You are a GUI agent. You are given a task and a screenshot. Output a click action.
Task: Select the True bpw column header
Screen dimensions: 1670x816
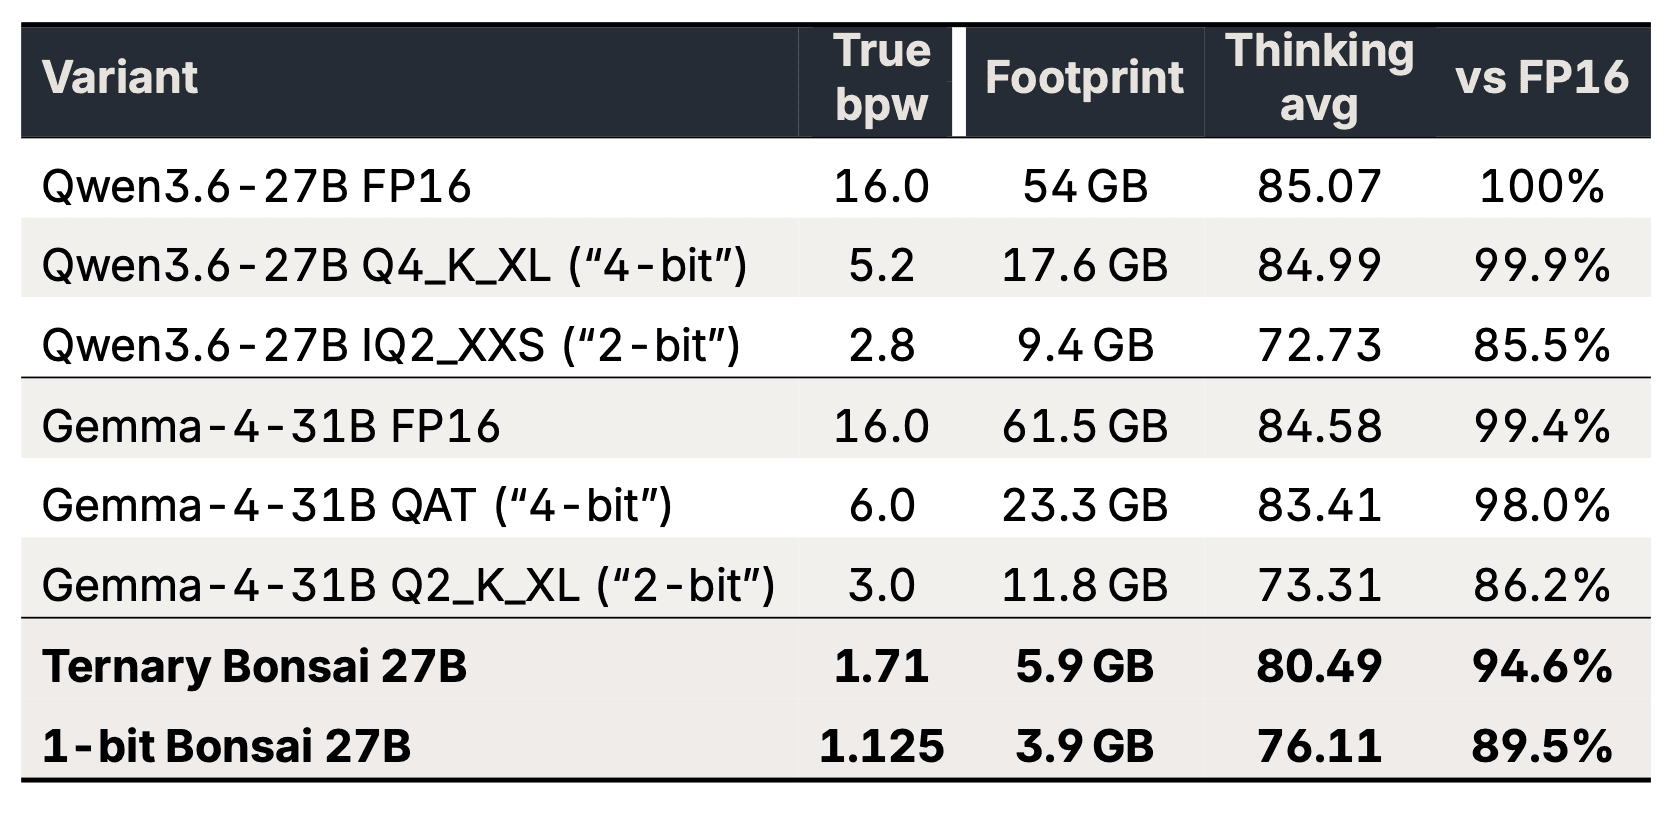pyautogui.click(x=882, y=78)
